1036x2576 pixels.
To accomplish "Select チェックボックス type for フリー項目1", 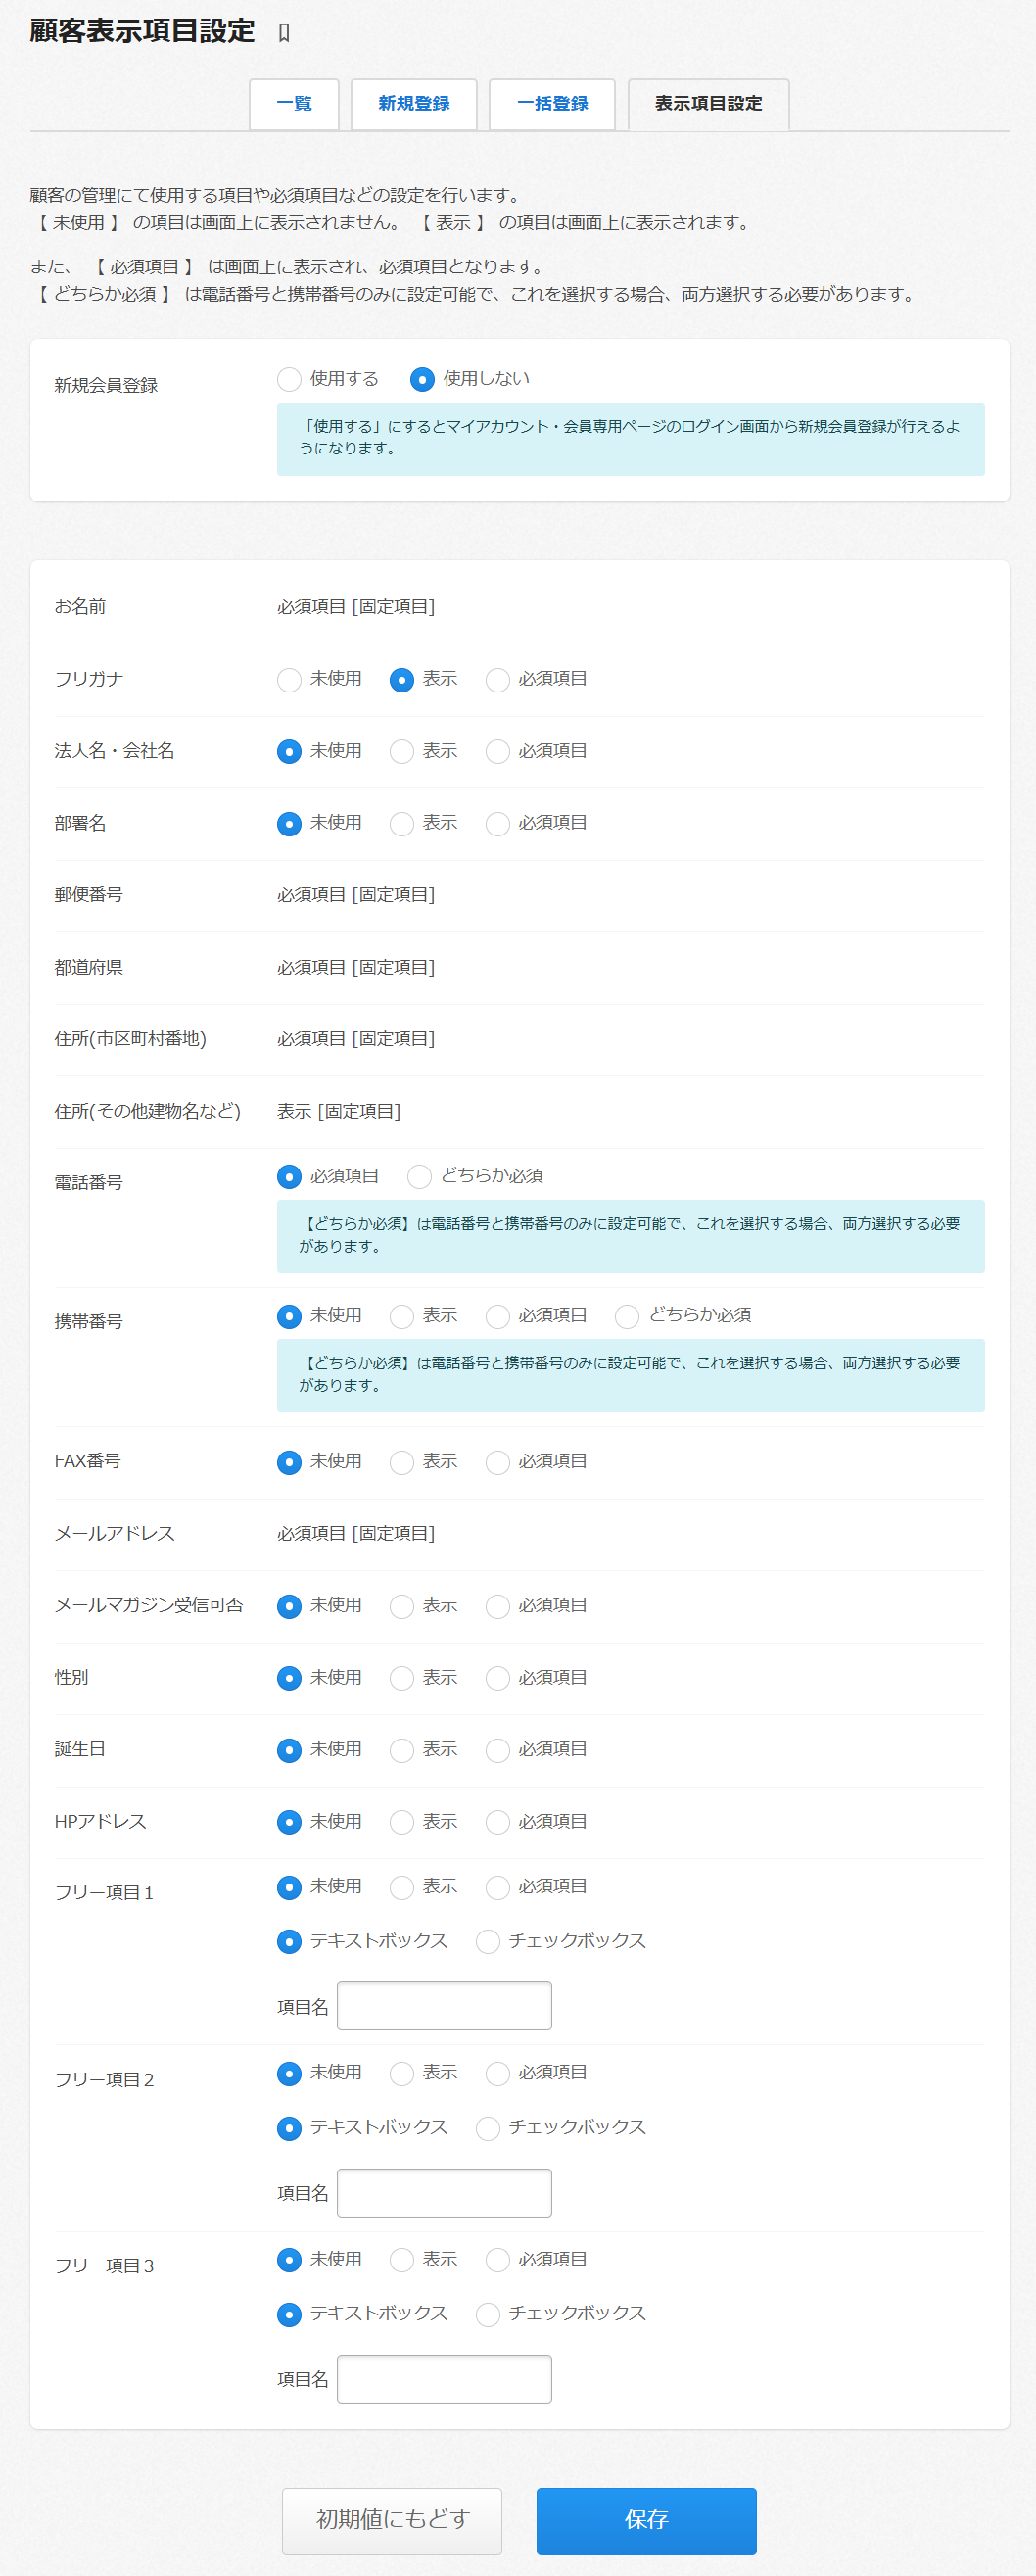I will click(x=488, y=1941).
